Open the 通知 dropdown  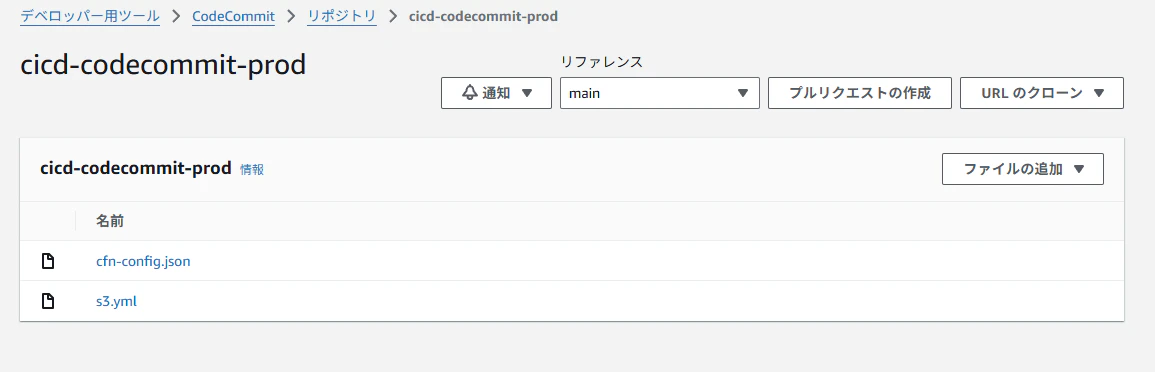tap(496, 93)
